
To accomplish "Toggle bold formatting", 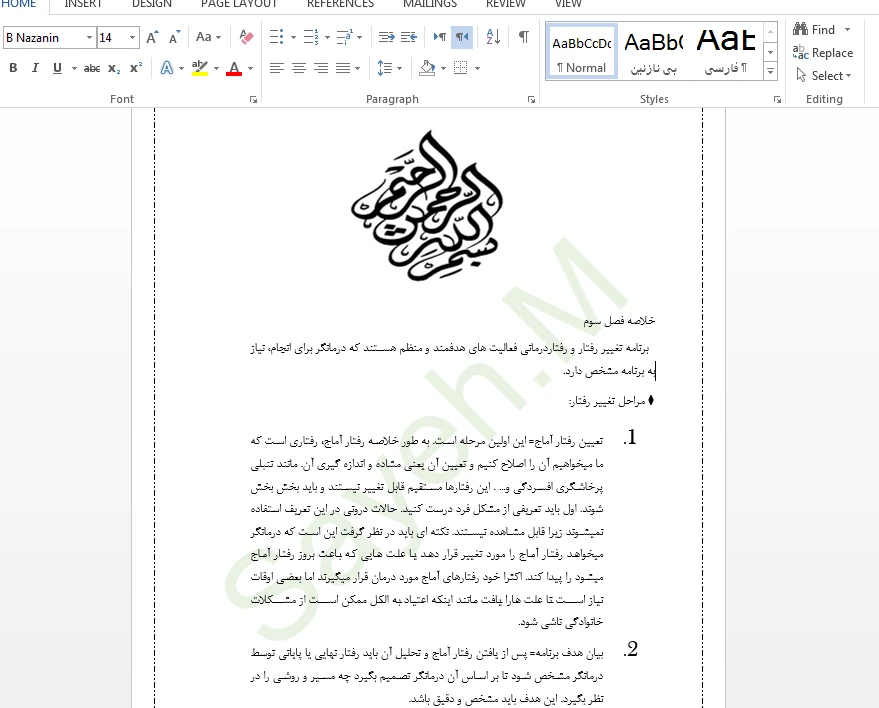I will [x=13, y=68].
